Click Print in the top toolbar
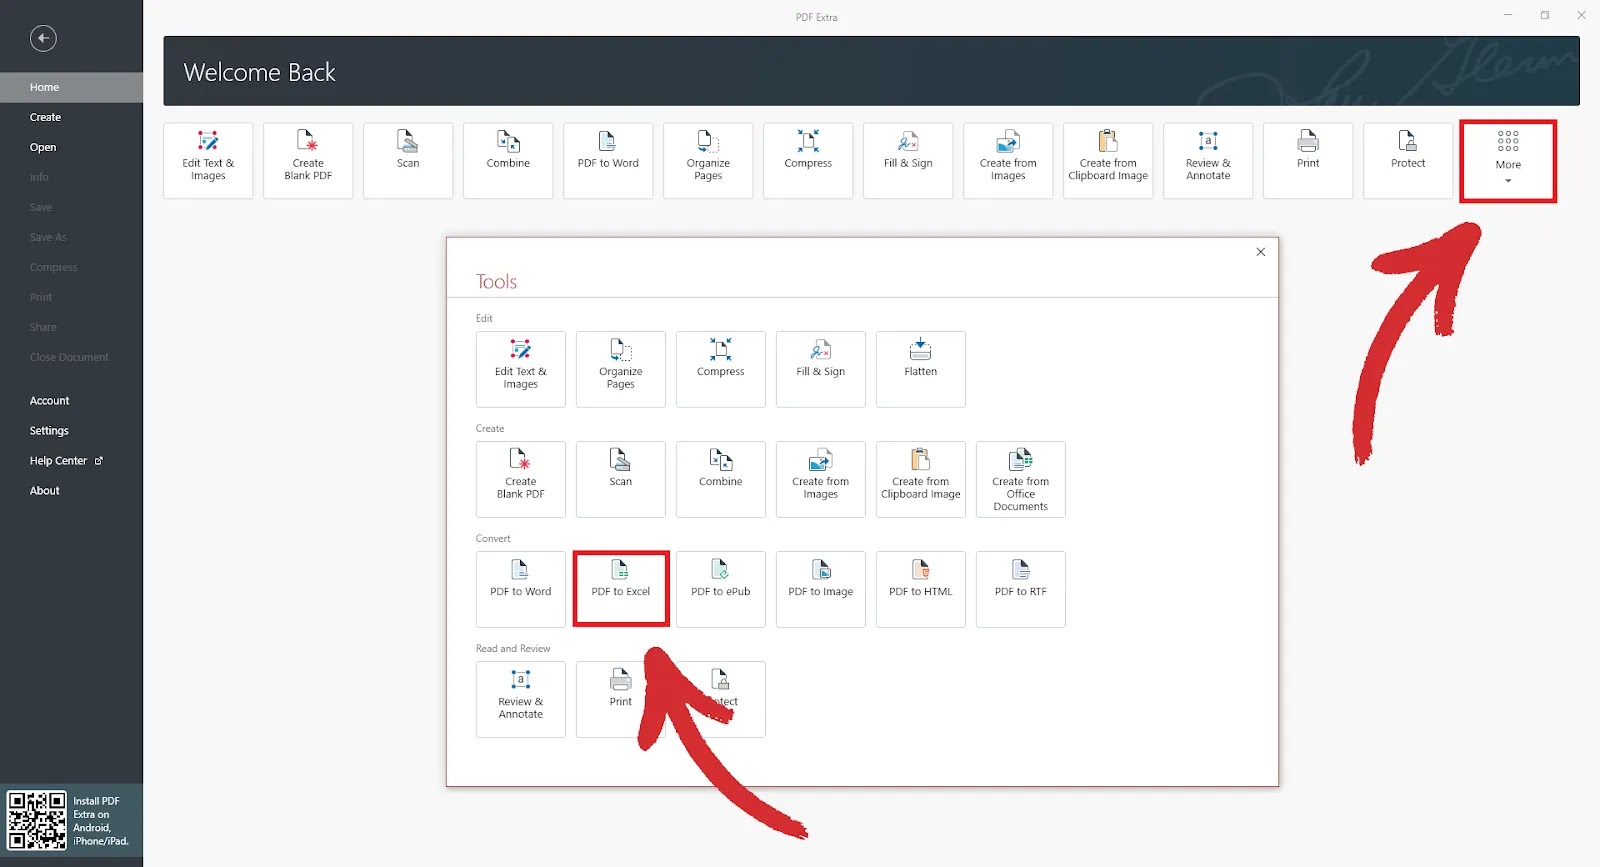The height and width of the screenshot is (867, 1600). coord(1308,160)
